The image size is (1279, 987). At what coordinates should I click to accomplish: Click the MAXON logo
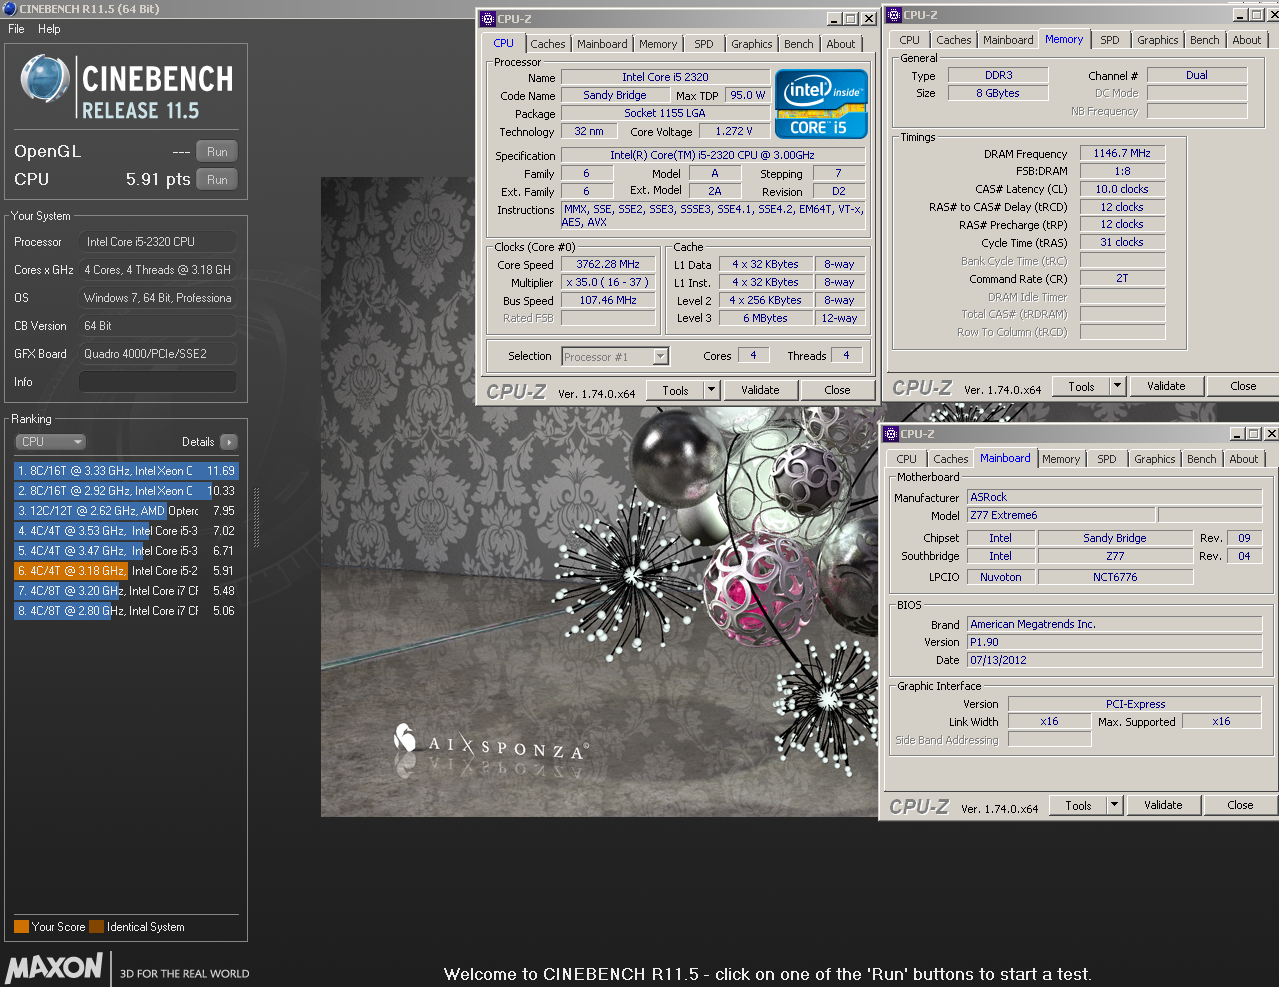pyautogui.click(x=55, y=968)
